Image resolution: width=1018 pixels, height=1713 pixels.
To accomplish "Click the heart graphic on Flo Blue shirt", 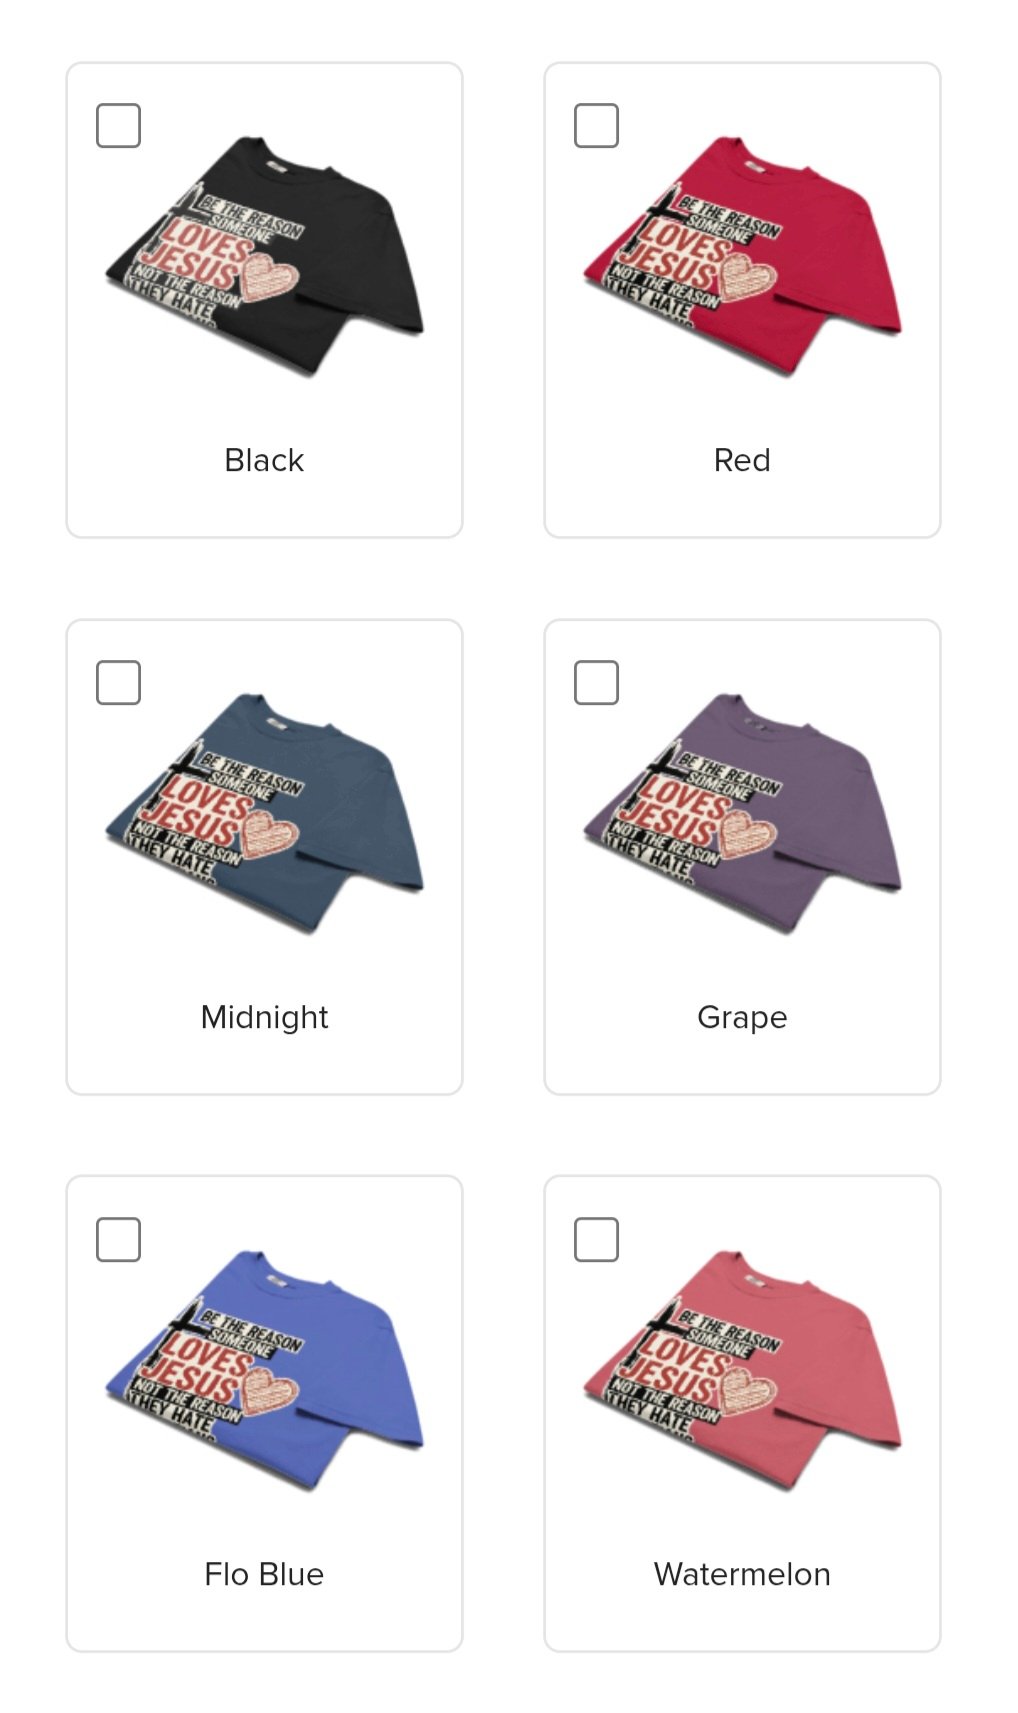I will click(x=268, y=1389).
